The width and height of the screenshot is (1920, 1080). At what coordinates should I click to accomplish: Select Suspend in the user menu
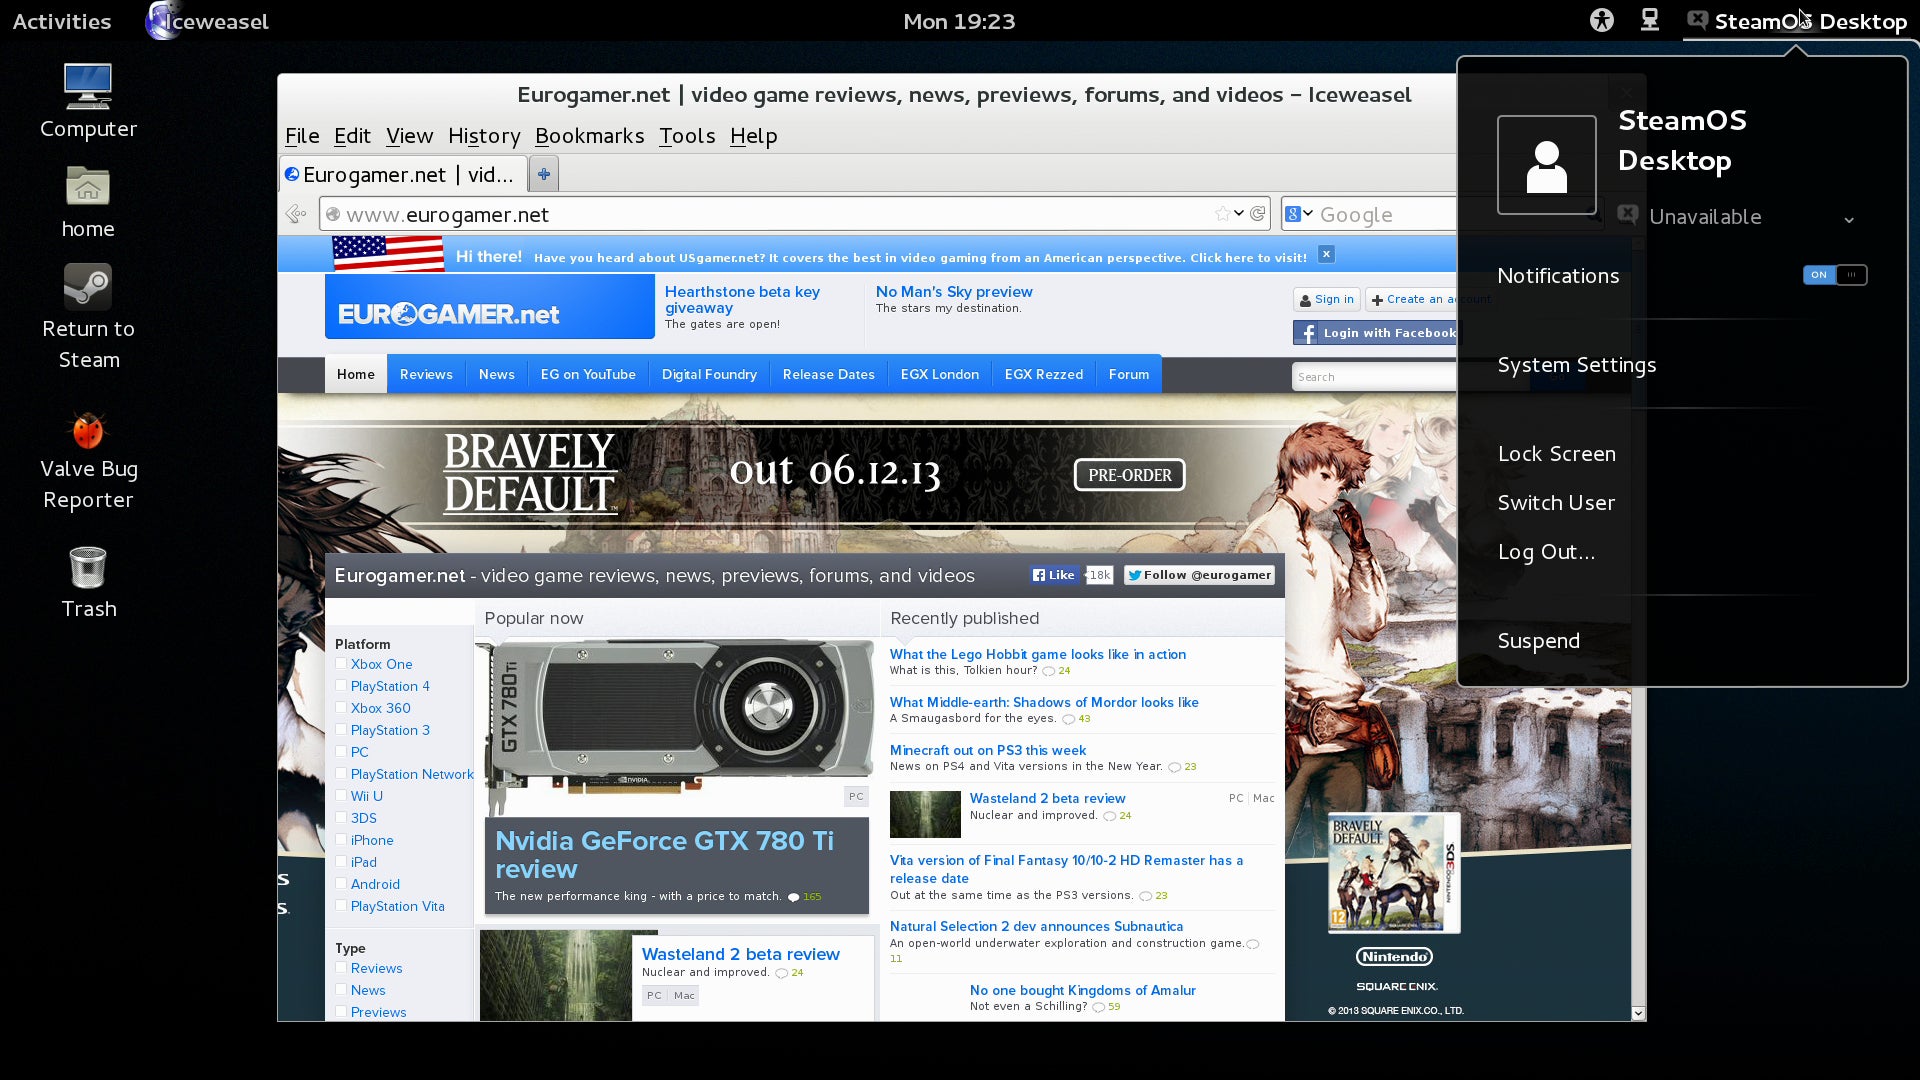tap(1539, 641)
